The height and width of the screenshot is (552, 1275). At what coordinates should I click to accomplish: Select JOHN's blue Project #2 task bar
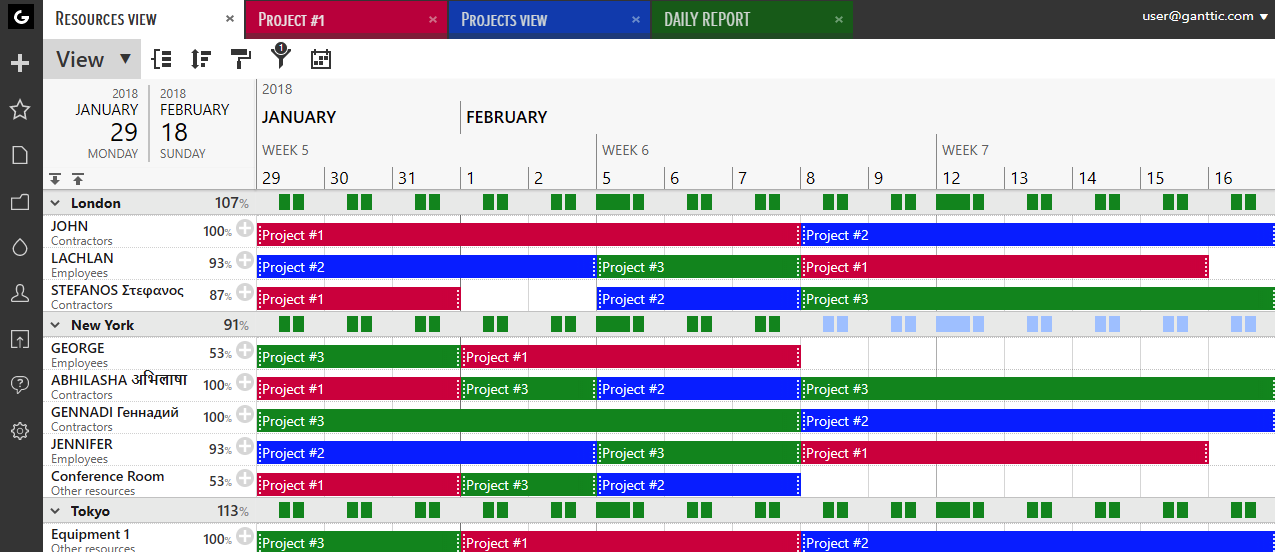(1038, 235)
